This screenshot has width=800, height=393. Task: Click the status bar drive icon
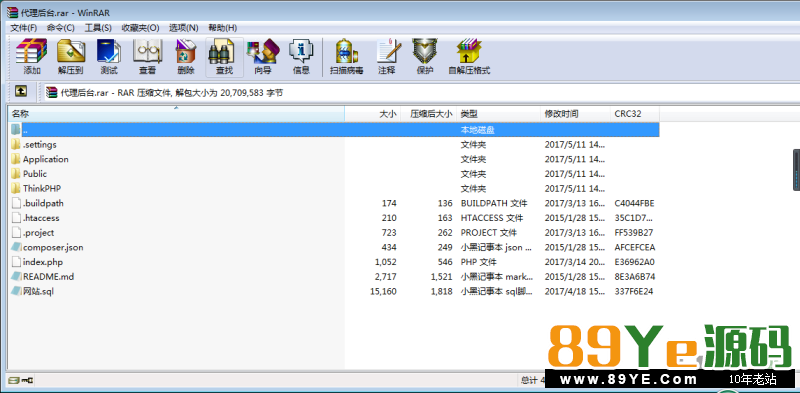(x=14, y=380)
